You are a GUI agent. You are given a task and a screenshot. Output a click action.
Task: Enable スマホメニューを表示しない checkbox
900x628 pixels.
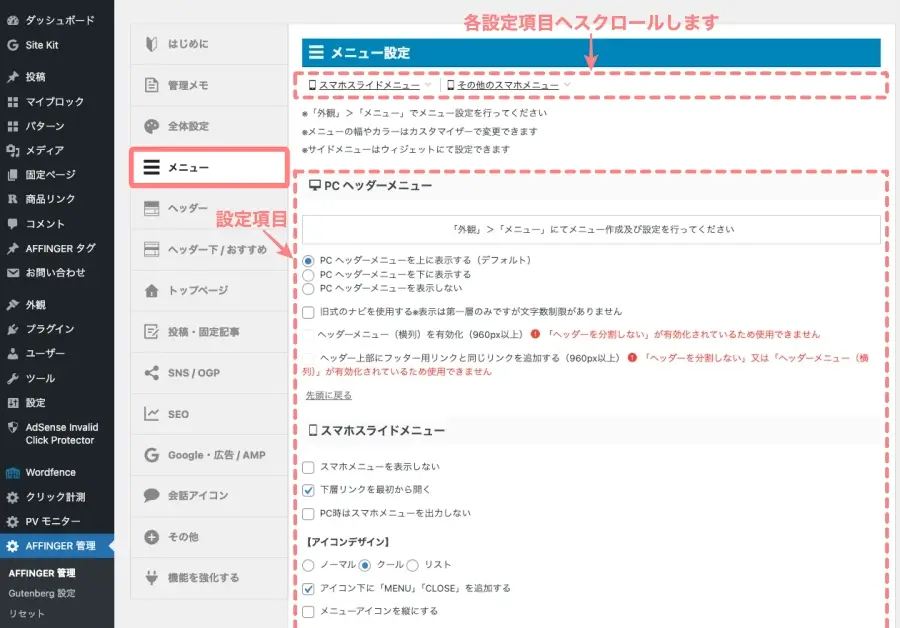point(309,467)
